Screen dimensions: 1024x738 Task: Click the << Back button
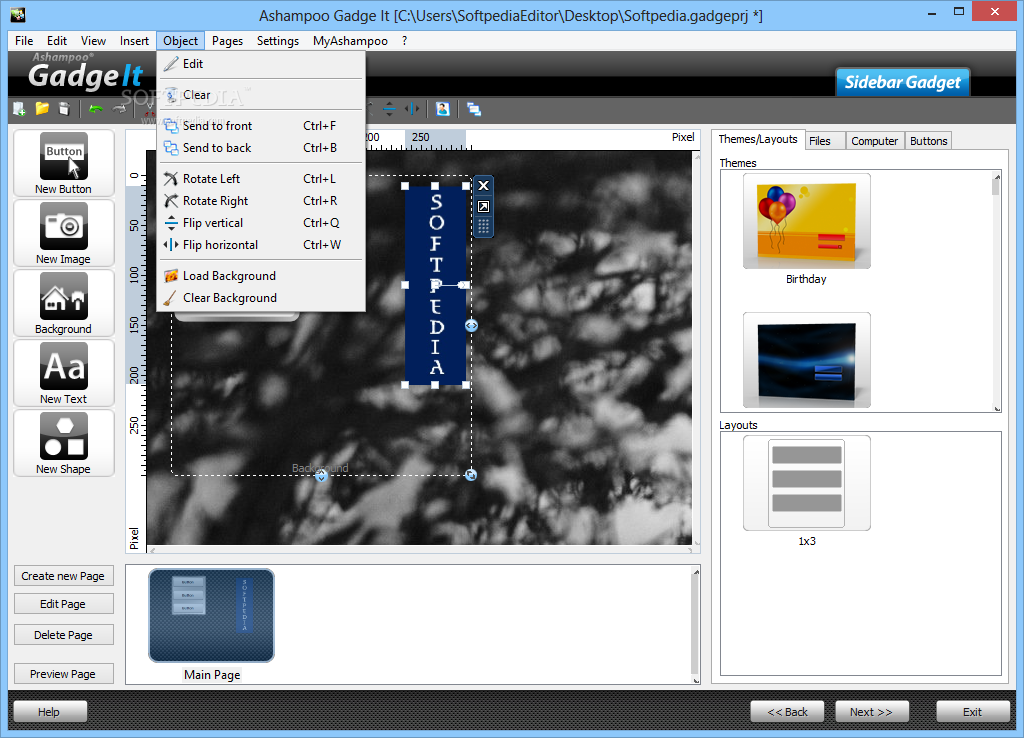coord(788,712)
